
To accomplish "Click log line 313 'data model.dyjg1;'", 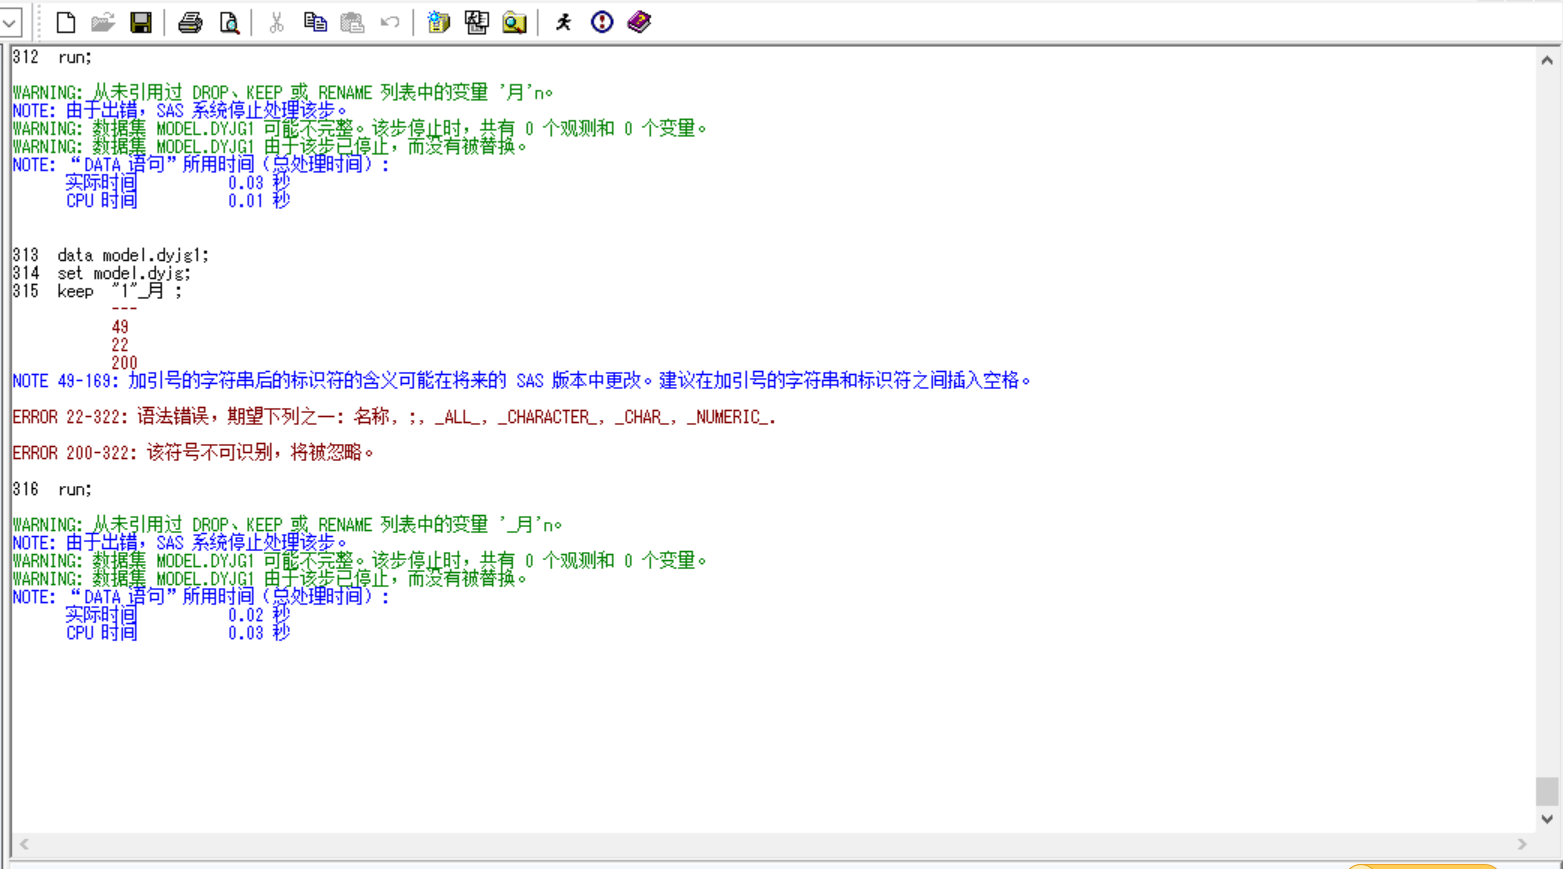I will [111, 255].
